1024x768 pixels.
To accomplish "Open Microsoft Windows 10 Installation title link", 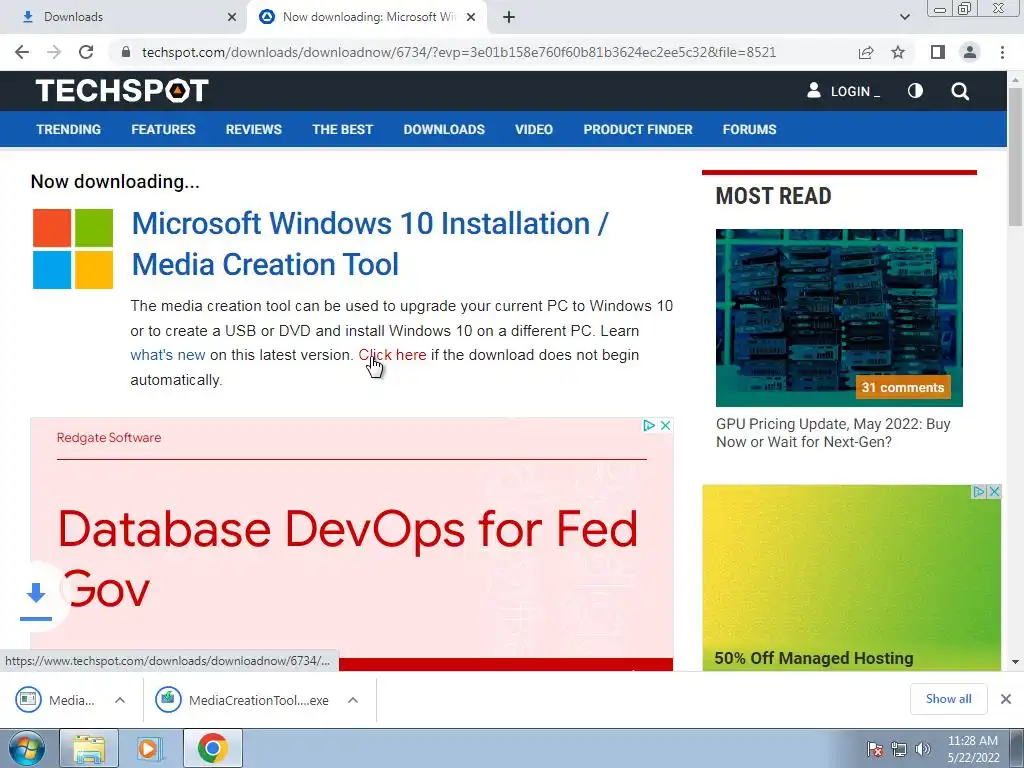I will pyautogui.click(x=370, y=244).
